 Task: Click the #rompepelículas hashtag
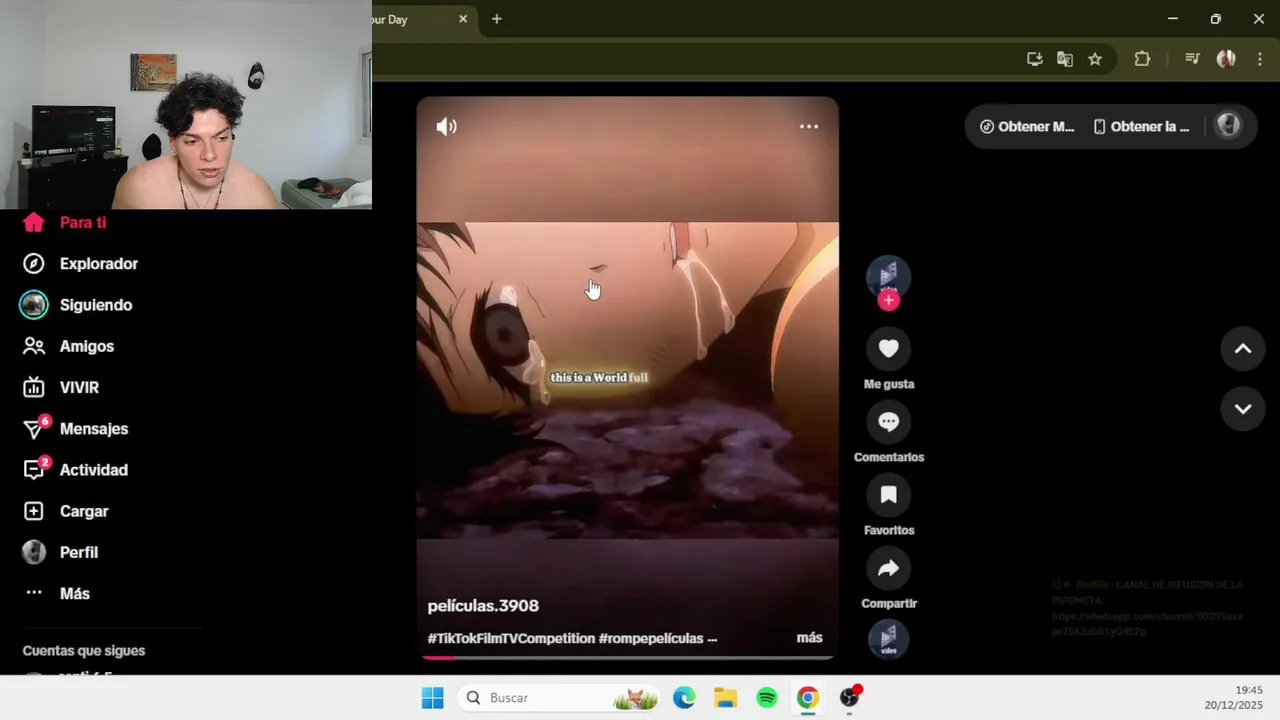[x=651, y=638]
